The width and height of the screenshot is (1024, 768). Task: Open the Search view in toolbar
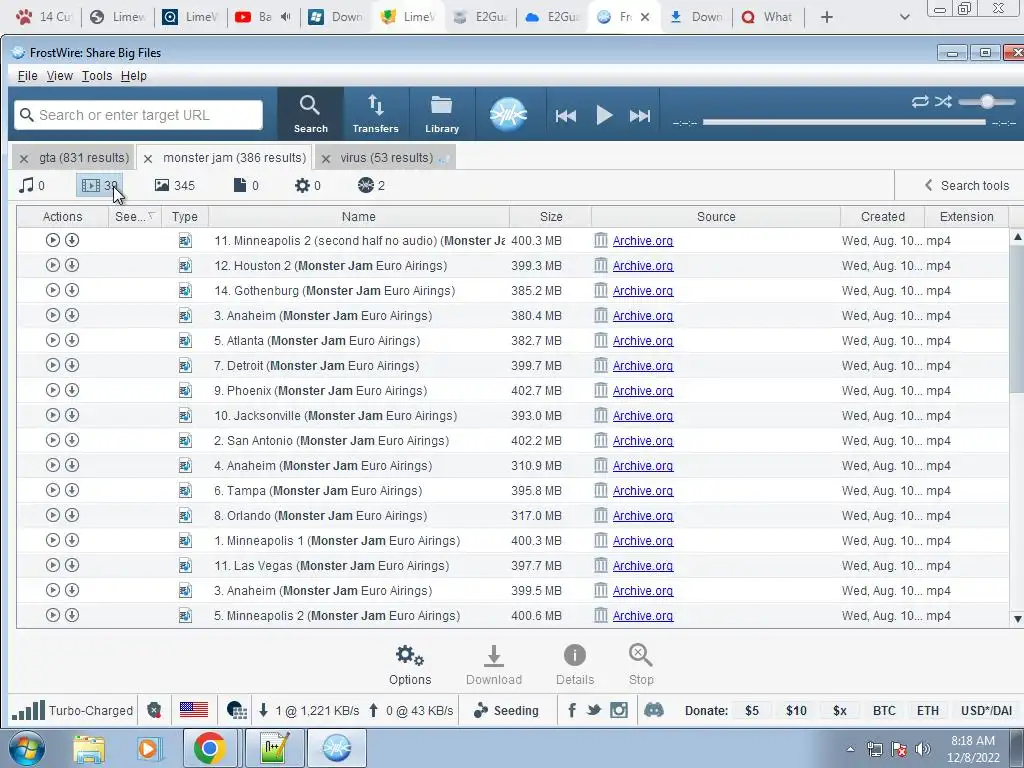pyautogui.click(x=310, y=114)
